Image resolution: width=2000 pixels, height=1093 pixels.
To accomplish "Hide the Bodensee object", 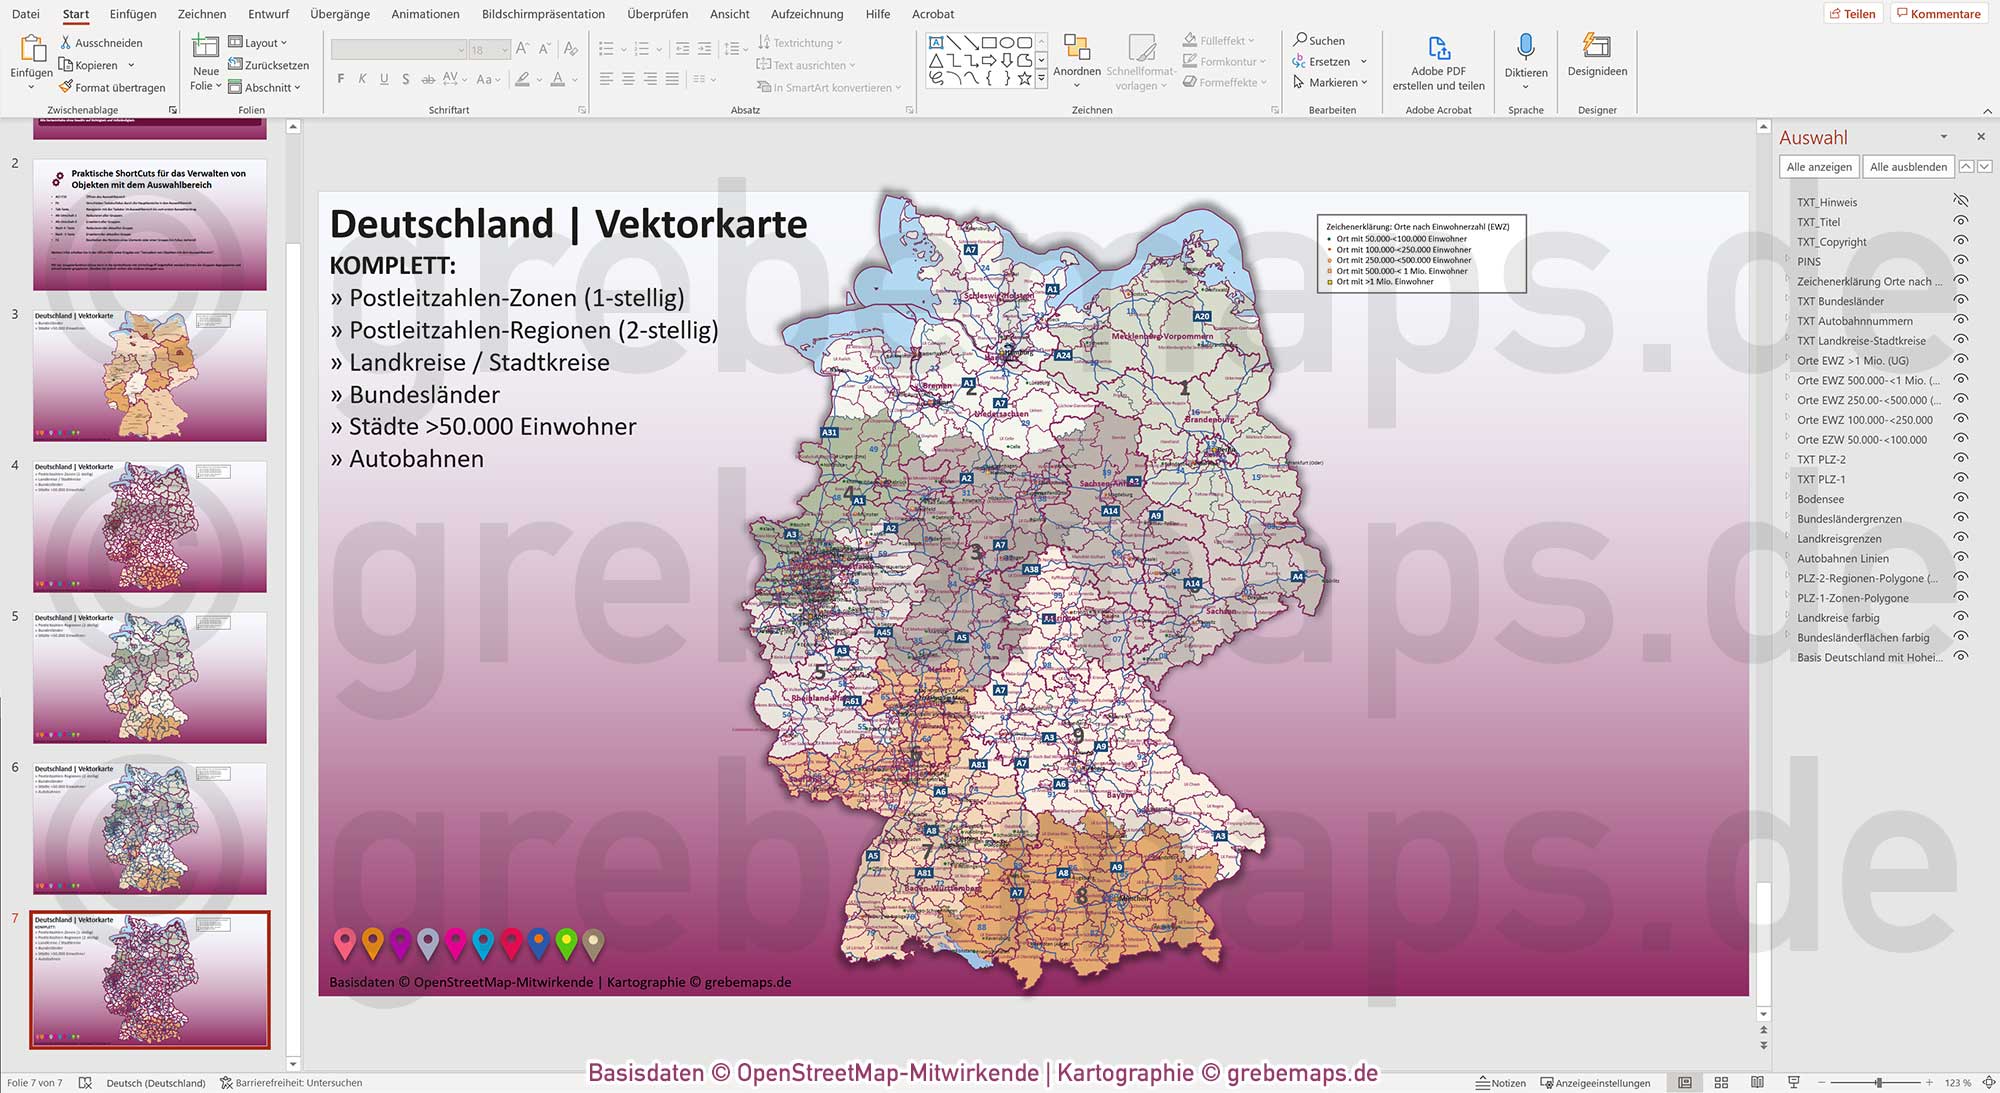I will (1960, 498).
